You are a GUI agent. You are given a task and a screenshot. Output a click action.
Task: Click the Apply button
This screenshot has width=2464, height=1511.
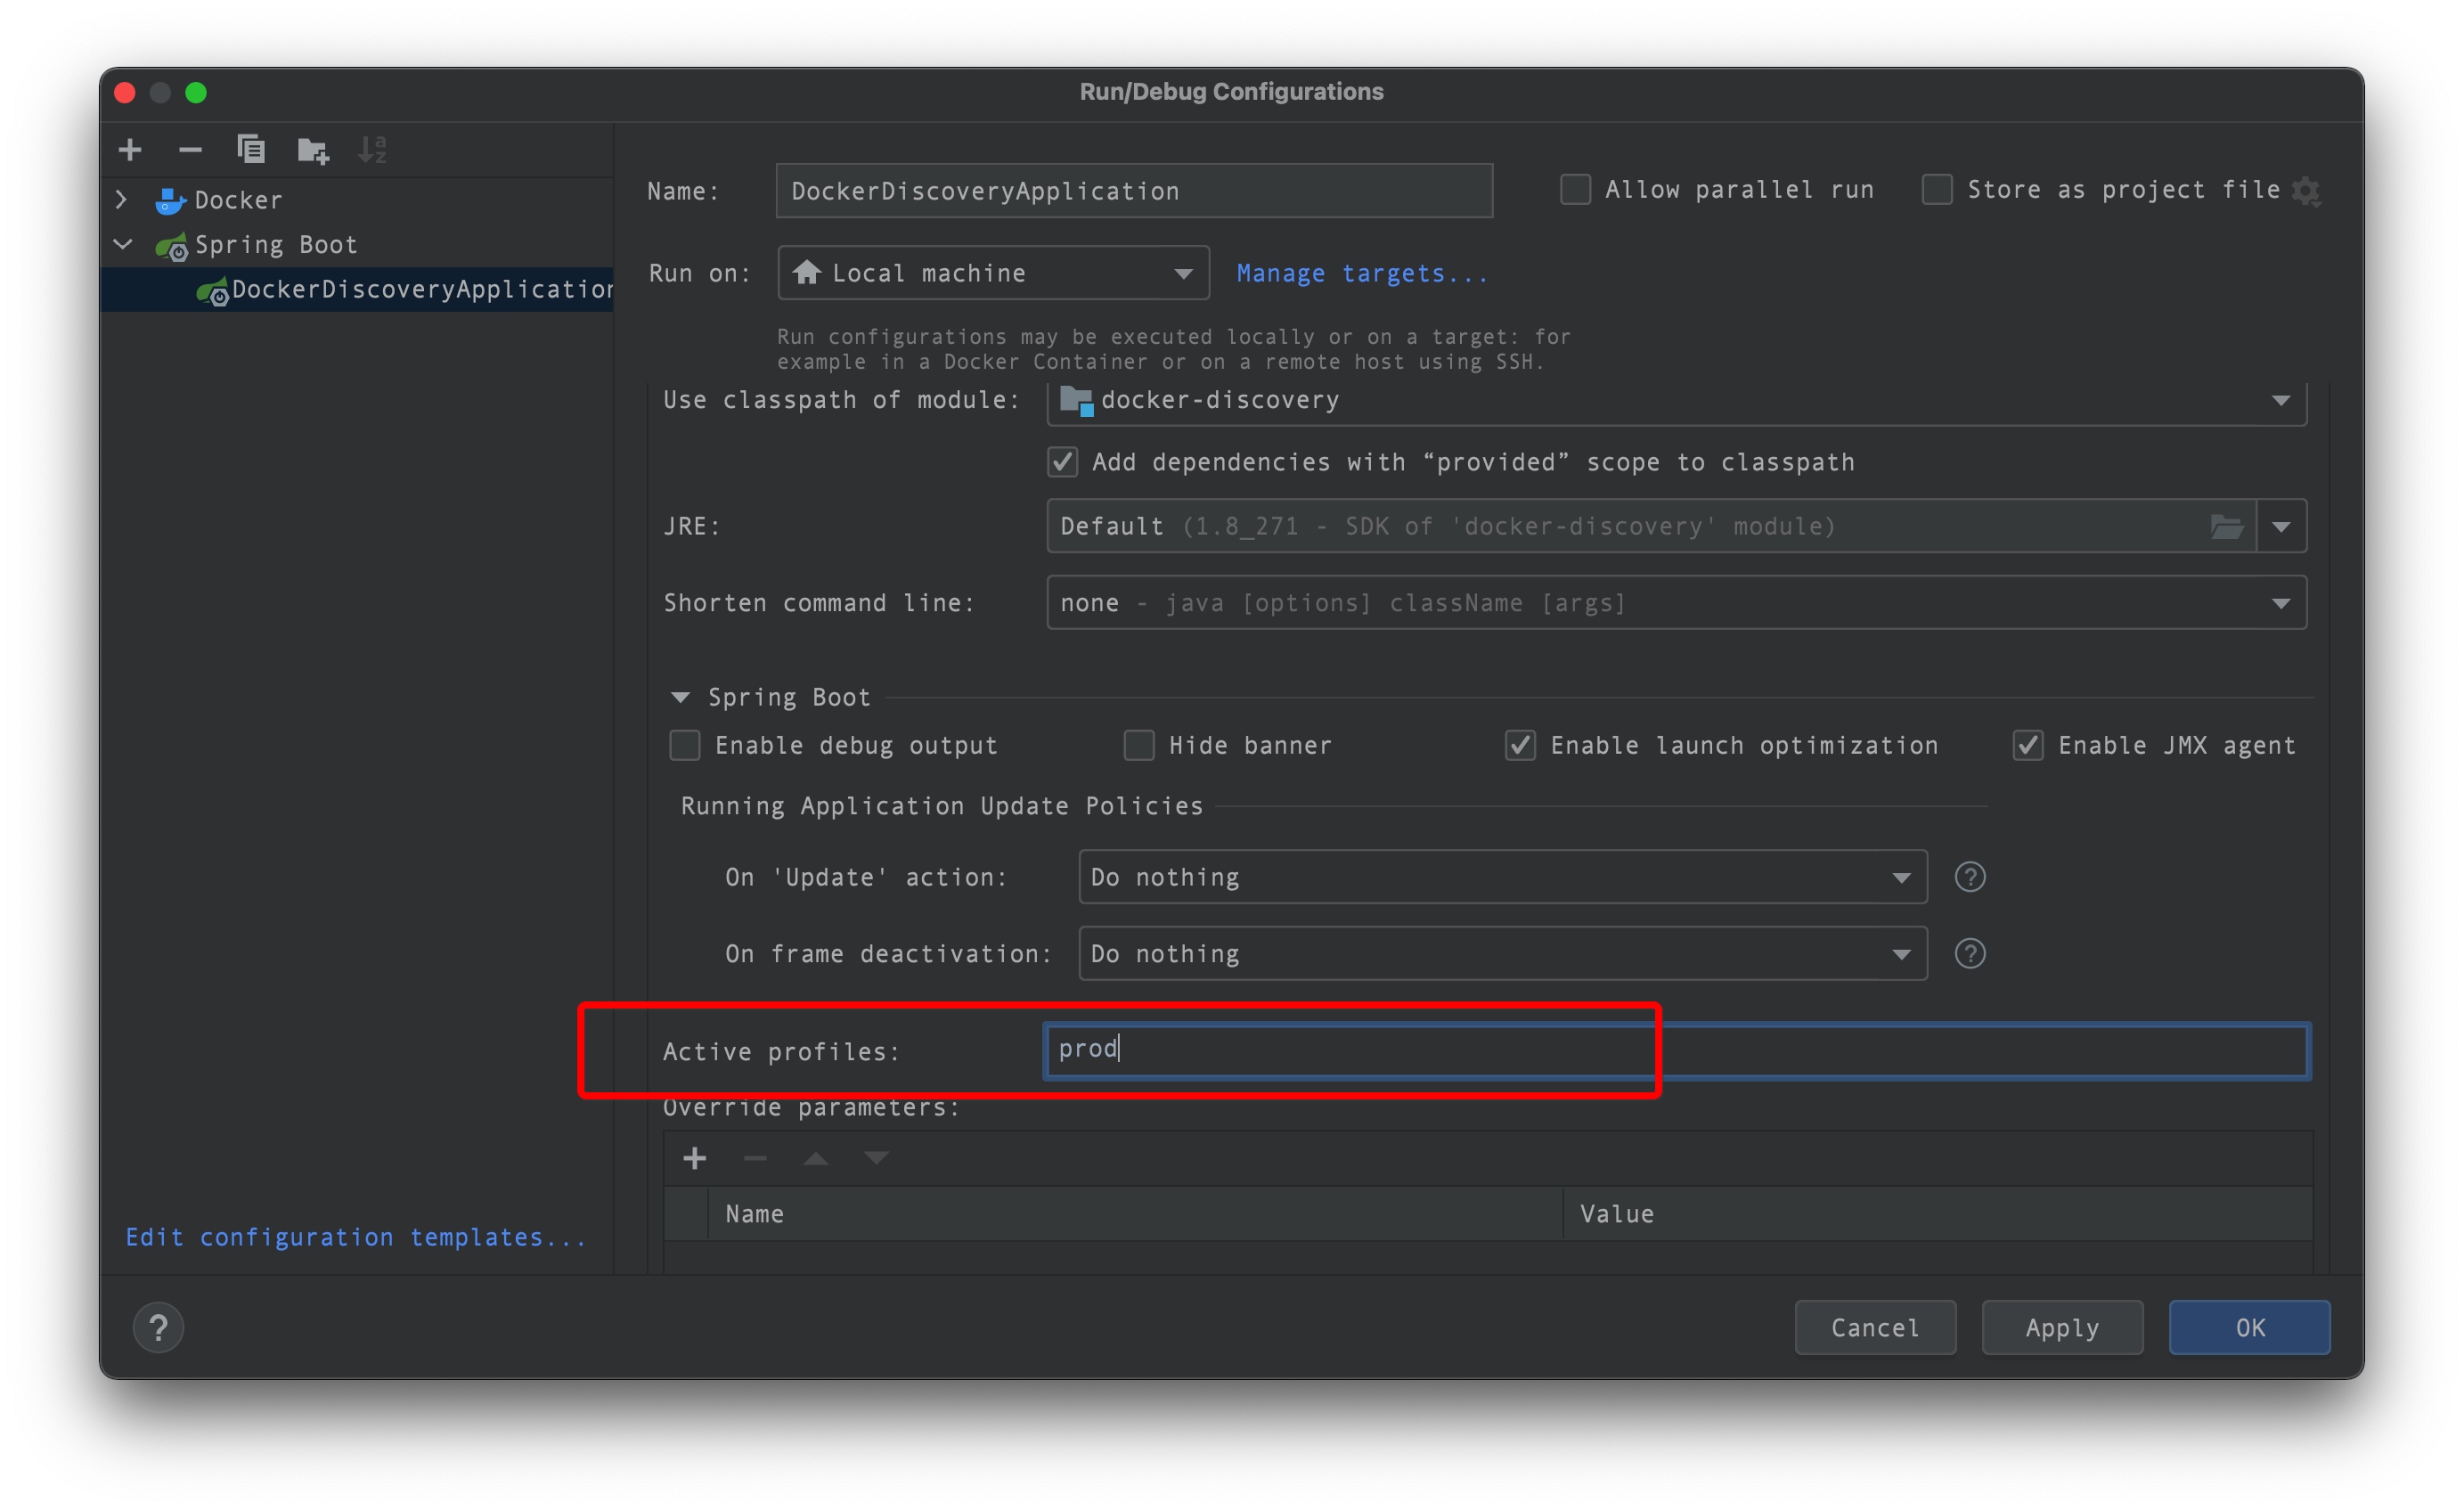click(2061, 1327)
